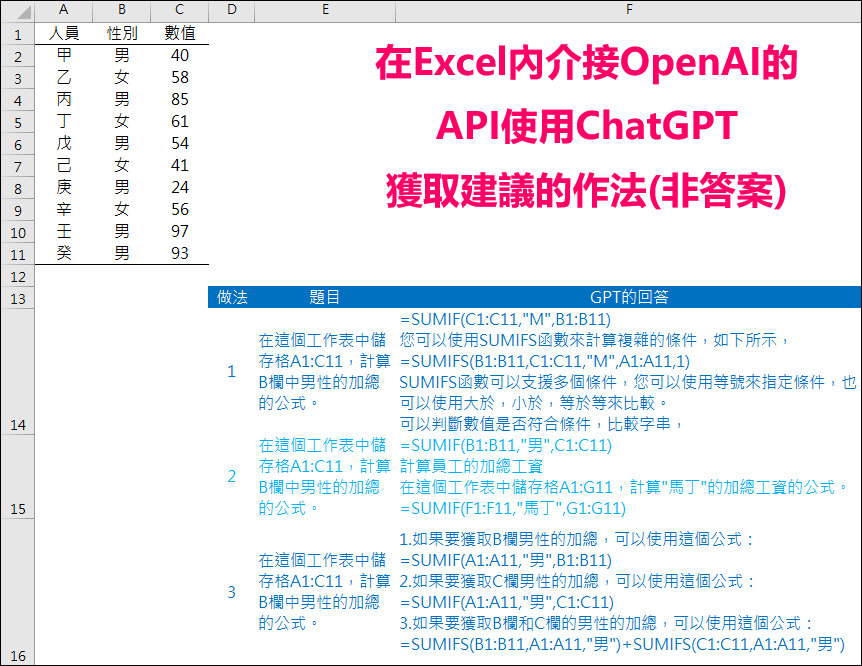Select row 5 header
Image resolution: width=862 pixels, height=666 pixels.
pyautogui.click(x=18, y=122)
